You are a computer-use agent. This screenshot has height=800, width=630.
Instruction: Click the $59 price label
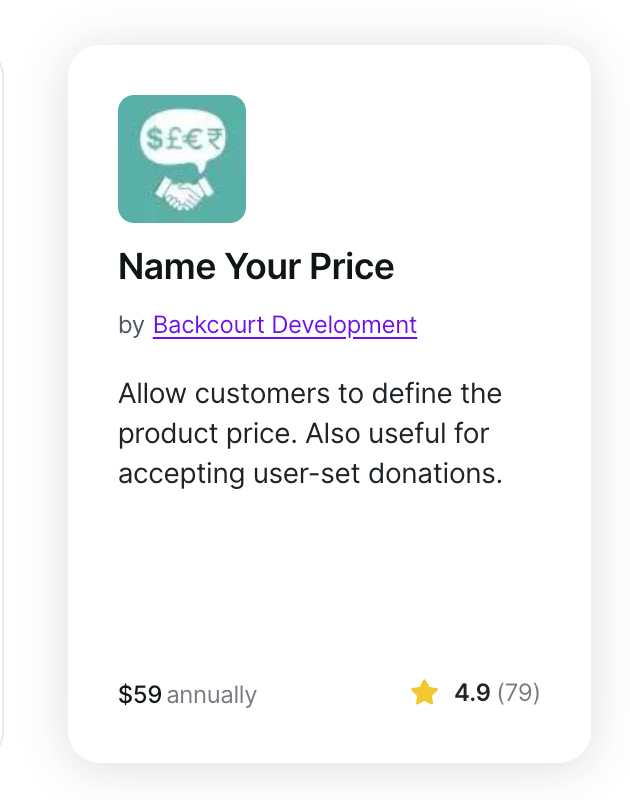pyautogui.click(x=140, y=694)
